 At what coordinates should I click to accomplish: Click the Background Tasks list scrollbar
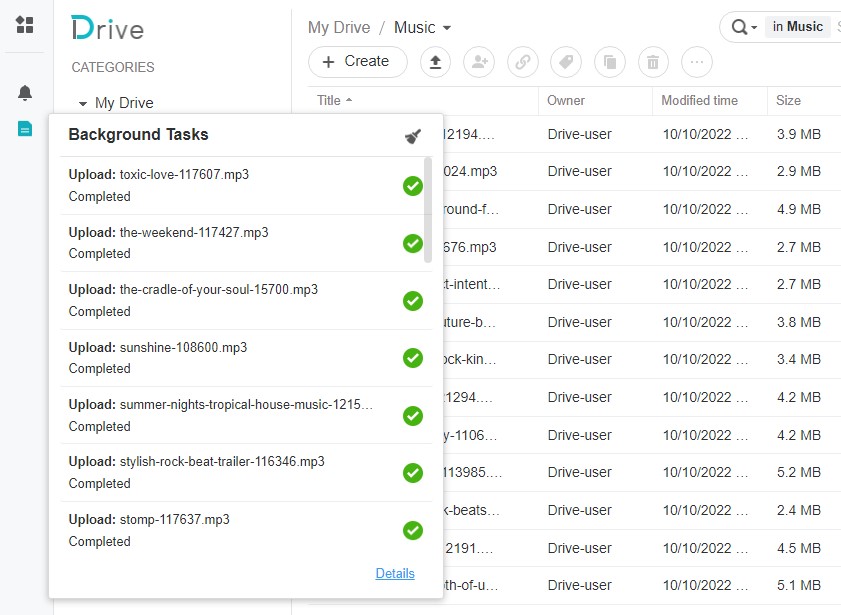click(427, 210)
